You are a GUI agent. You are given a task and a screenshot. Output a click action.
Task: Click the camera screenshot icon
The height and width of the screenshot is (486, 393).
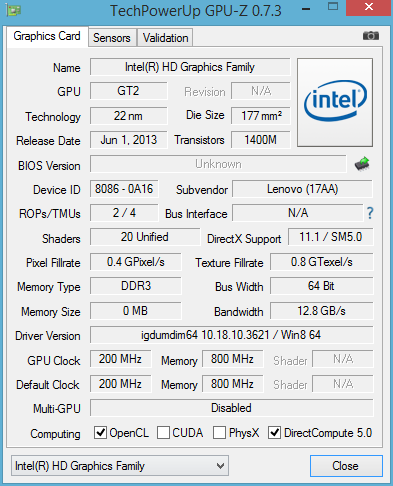[x=371, y=36]
